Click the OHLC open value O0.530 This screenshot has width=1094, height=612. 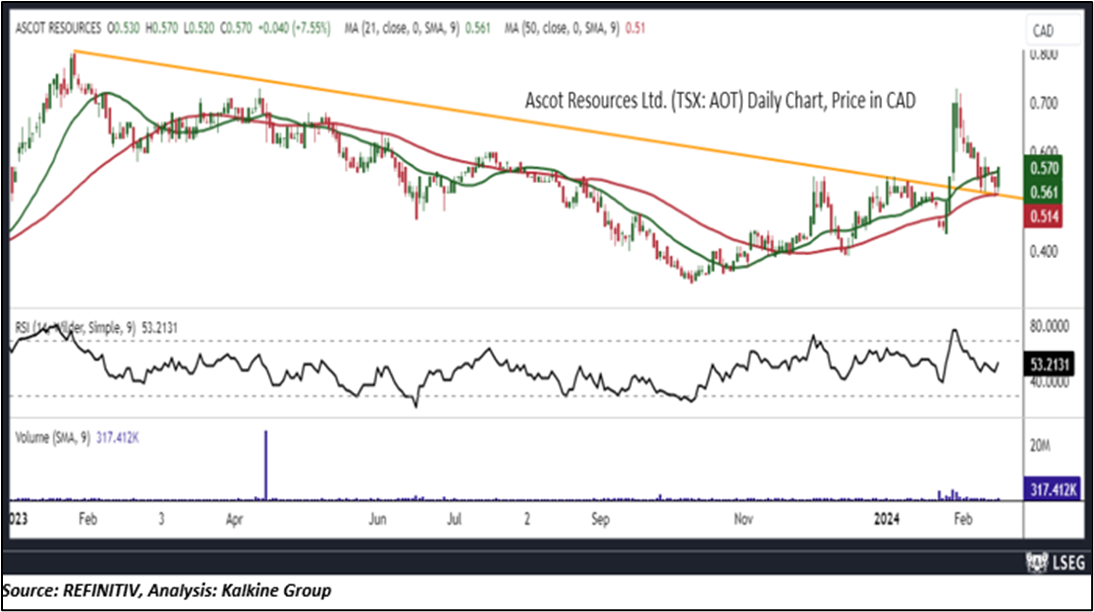123,29
